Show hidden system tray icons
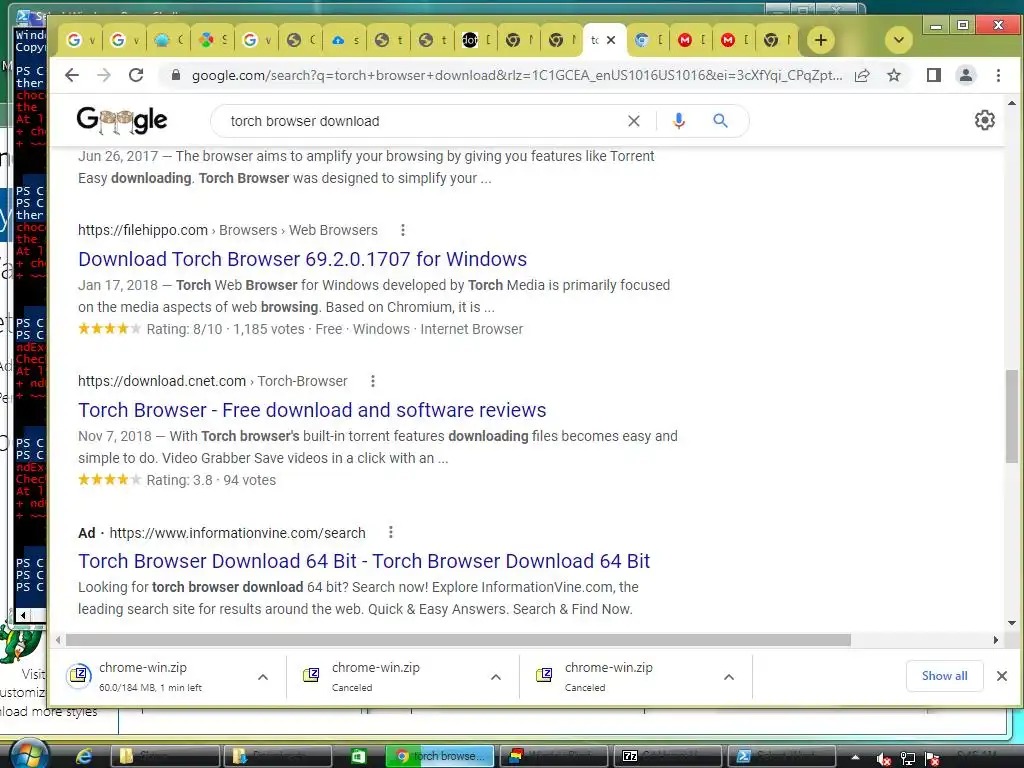Image resolution: width=1024 pixels, height=768 pixels. point(855,758)
